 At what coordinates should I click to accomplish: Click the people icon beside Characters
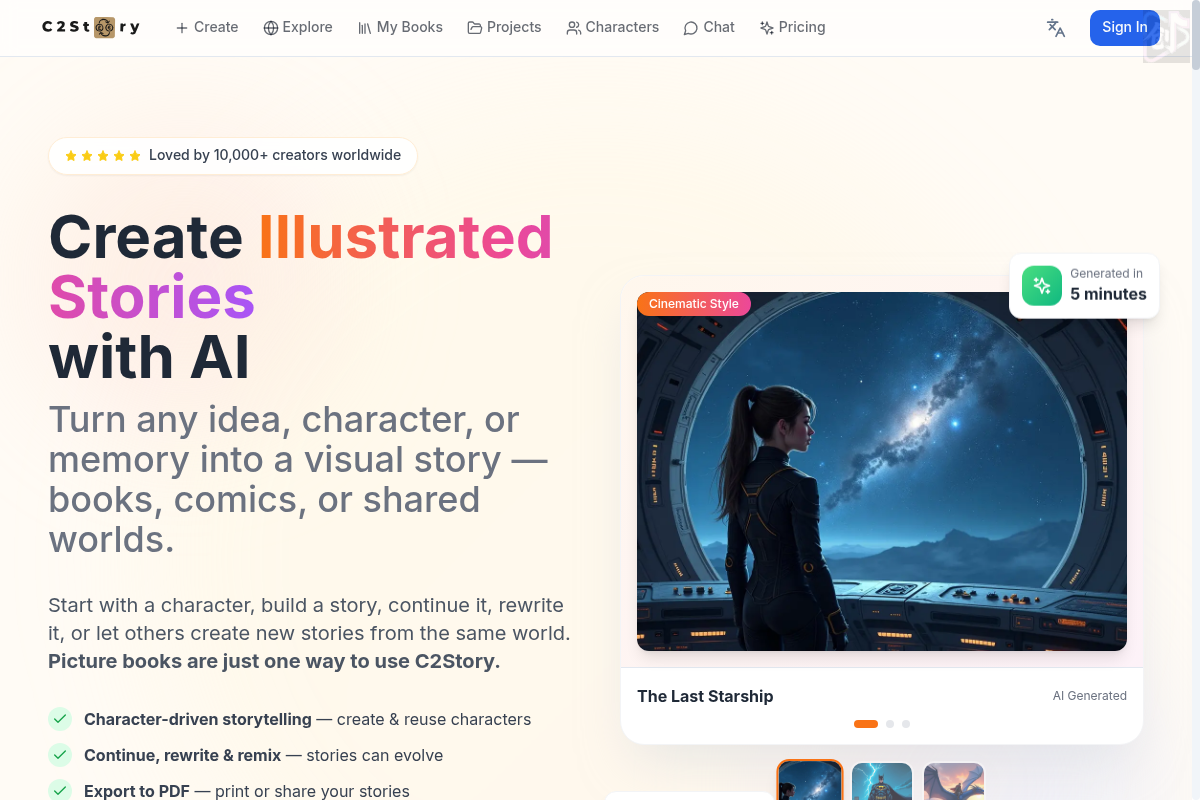(x=574, y=28)
